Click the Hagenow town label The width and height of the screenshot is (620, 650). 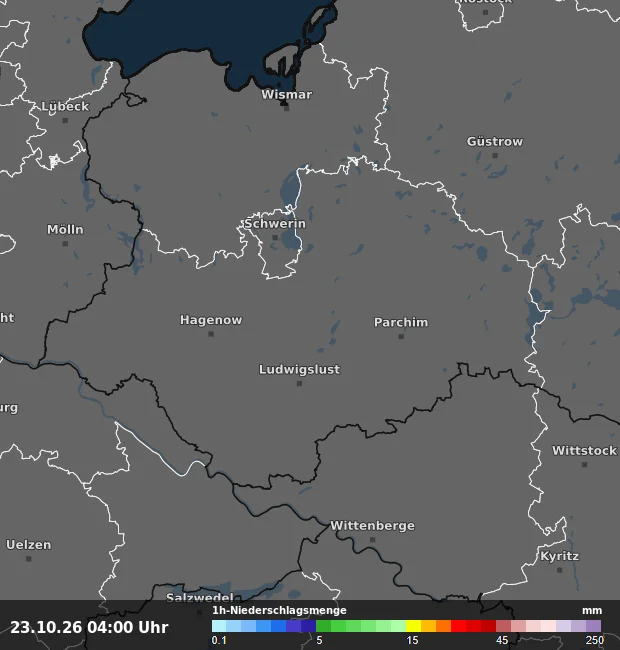click(x=211, y=320)
